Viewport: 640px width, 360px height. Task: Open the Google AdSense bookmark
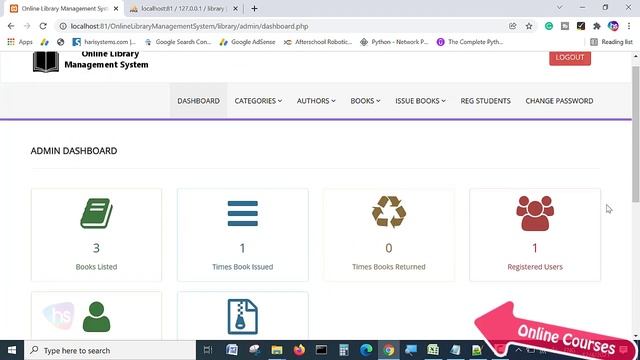247,42
